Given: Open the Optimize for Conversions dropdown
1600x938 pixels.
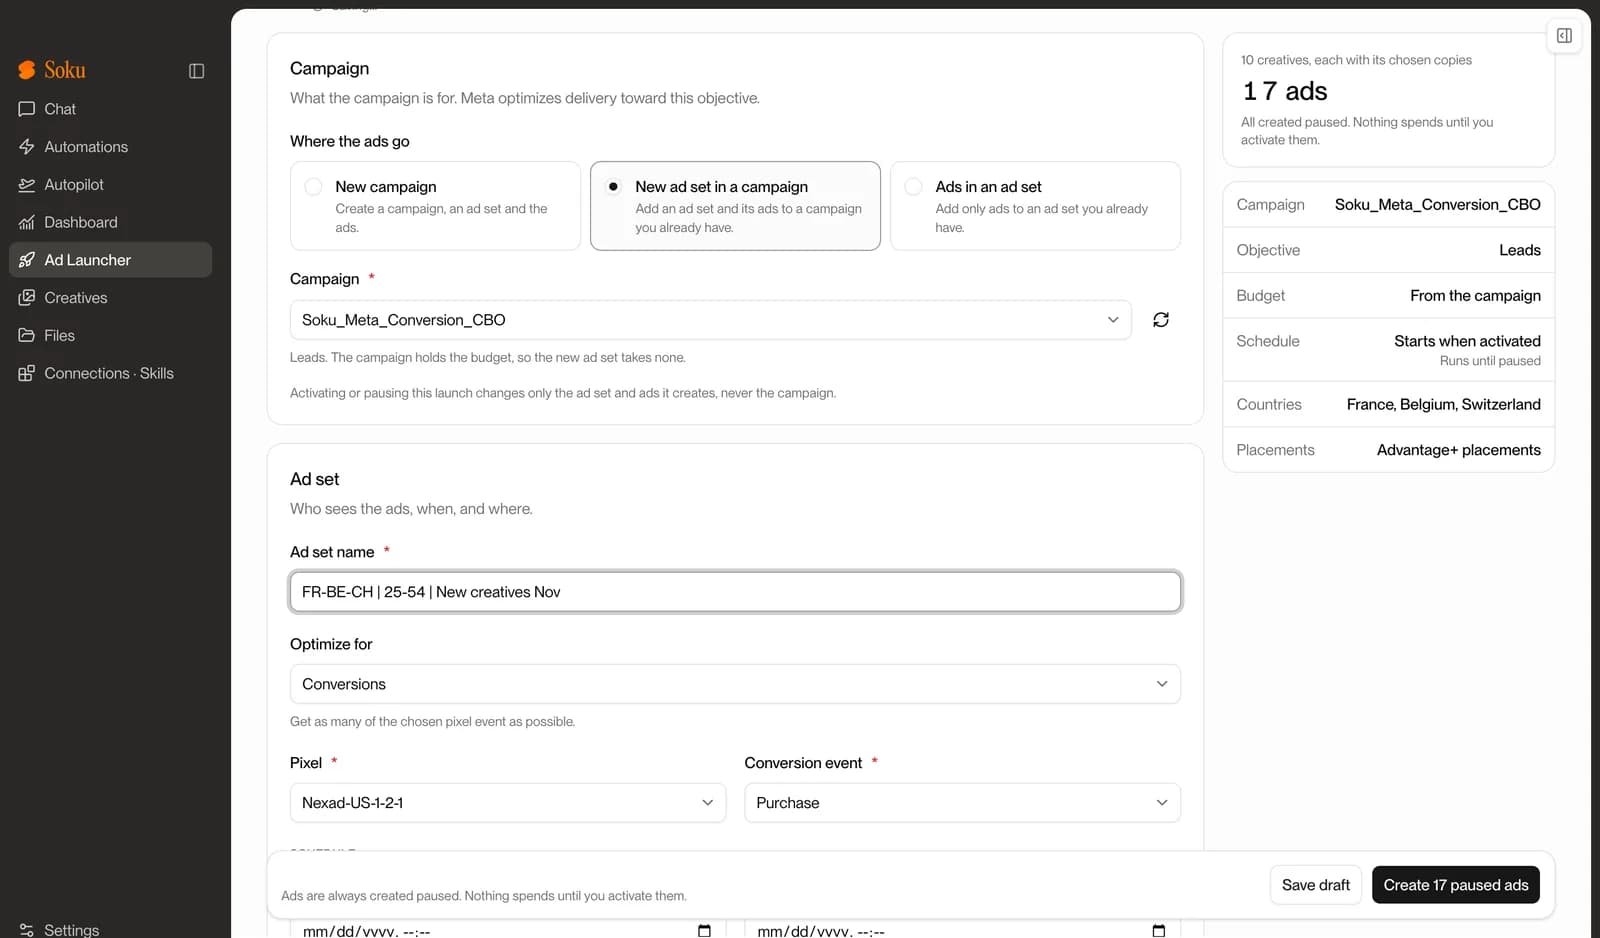Looking at the screenshot, I should point(735,684).
